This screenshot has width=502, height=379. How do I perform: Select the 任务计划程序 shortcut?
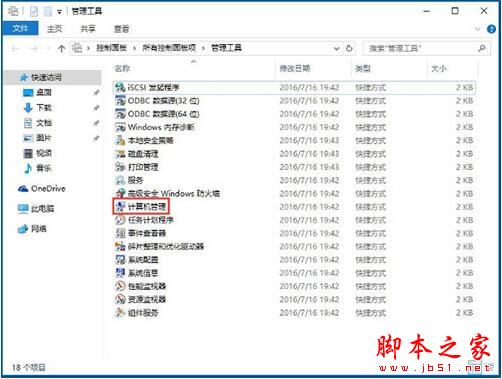tap(294, 220)
